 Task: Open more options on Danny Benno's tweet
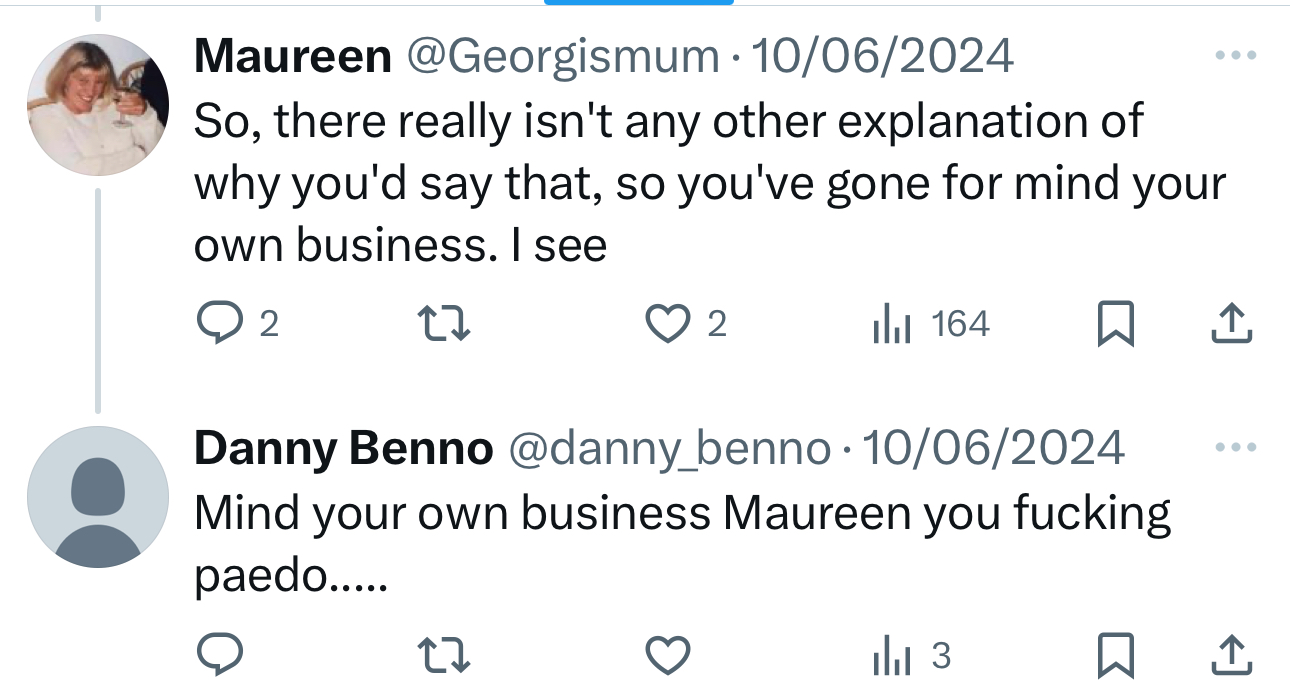tap(1233, 448)
